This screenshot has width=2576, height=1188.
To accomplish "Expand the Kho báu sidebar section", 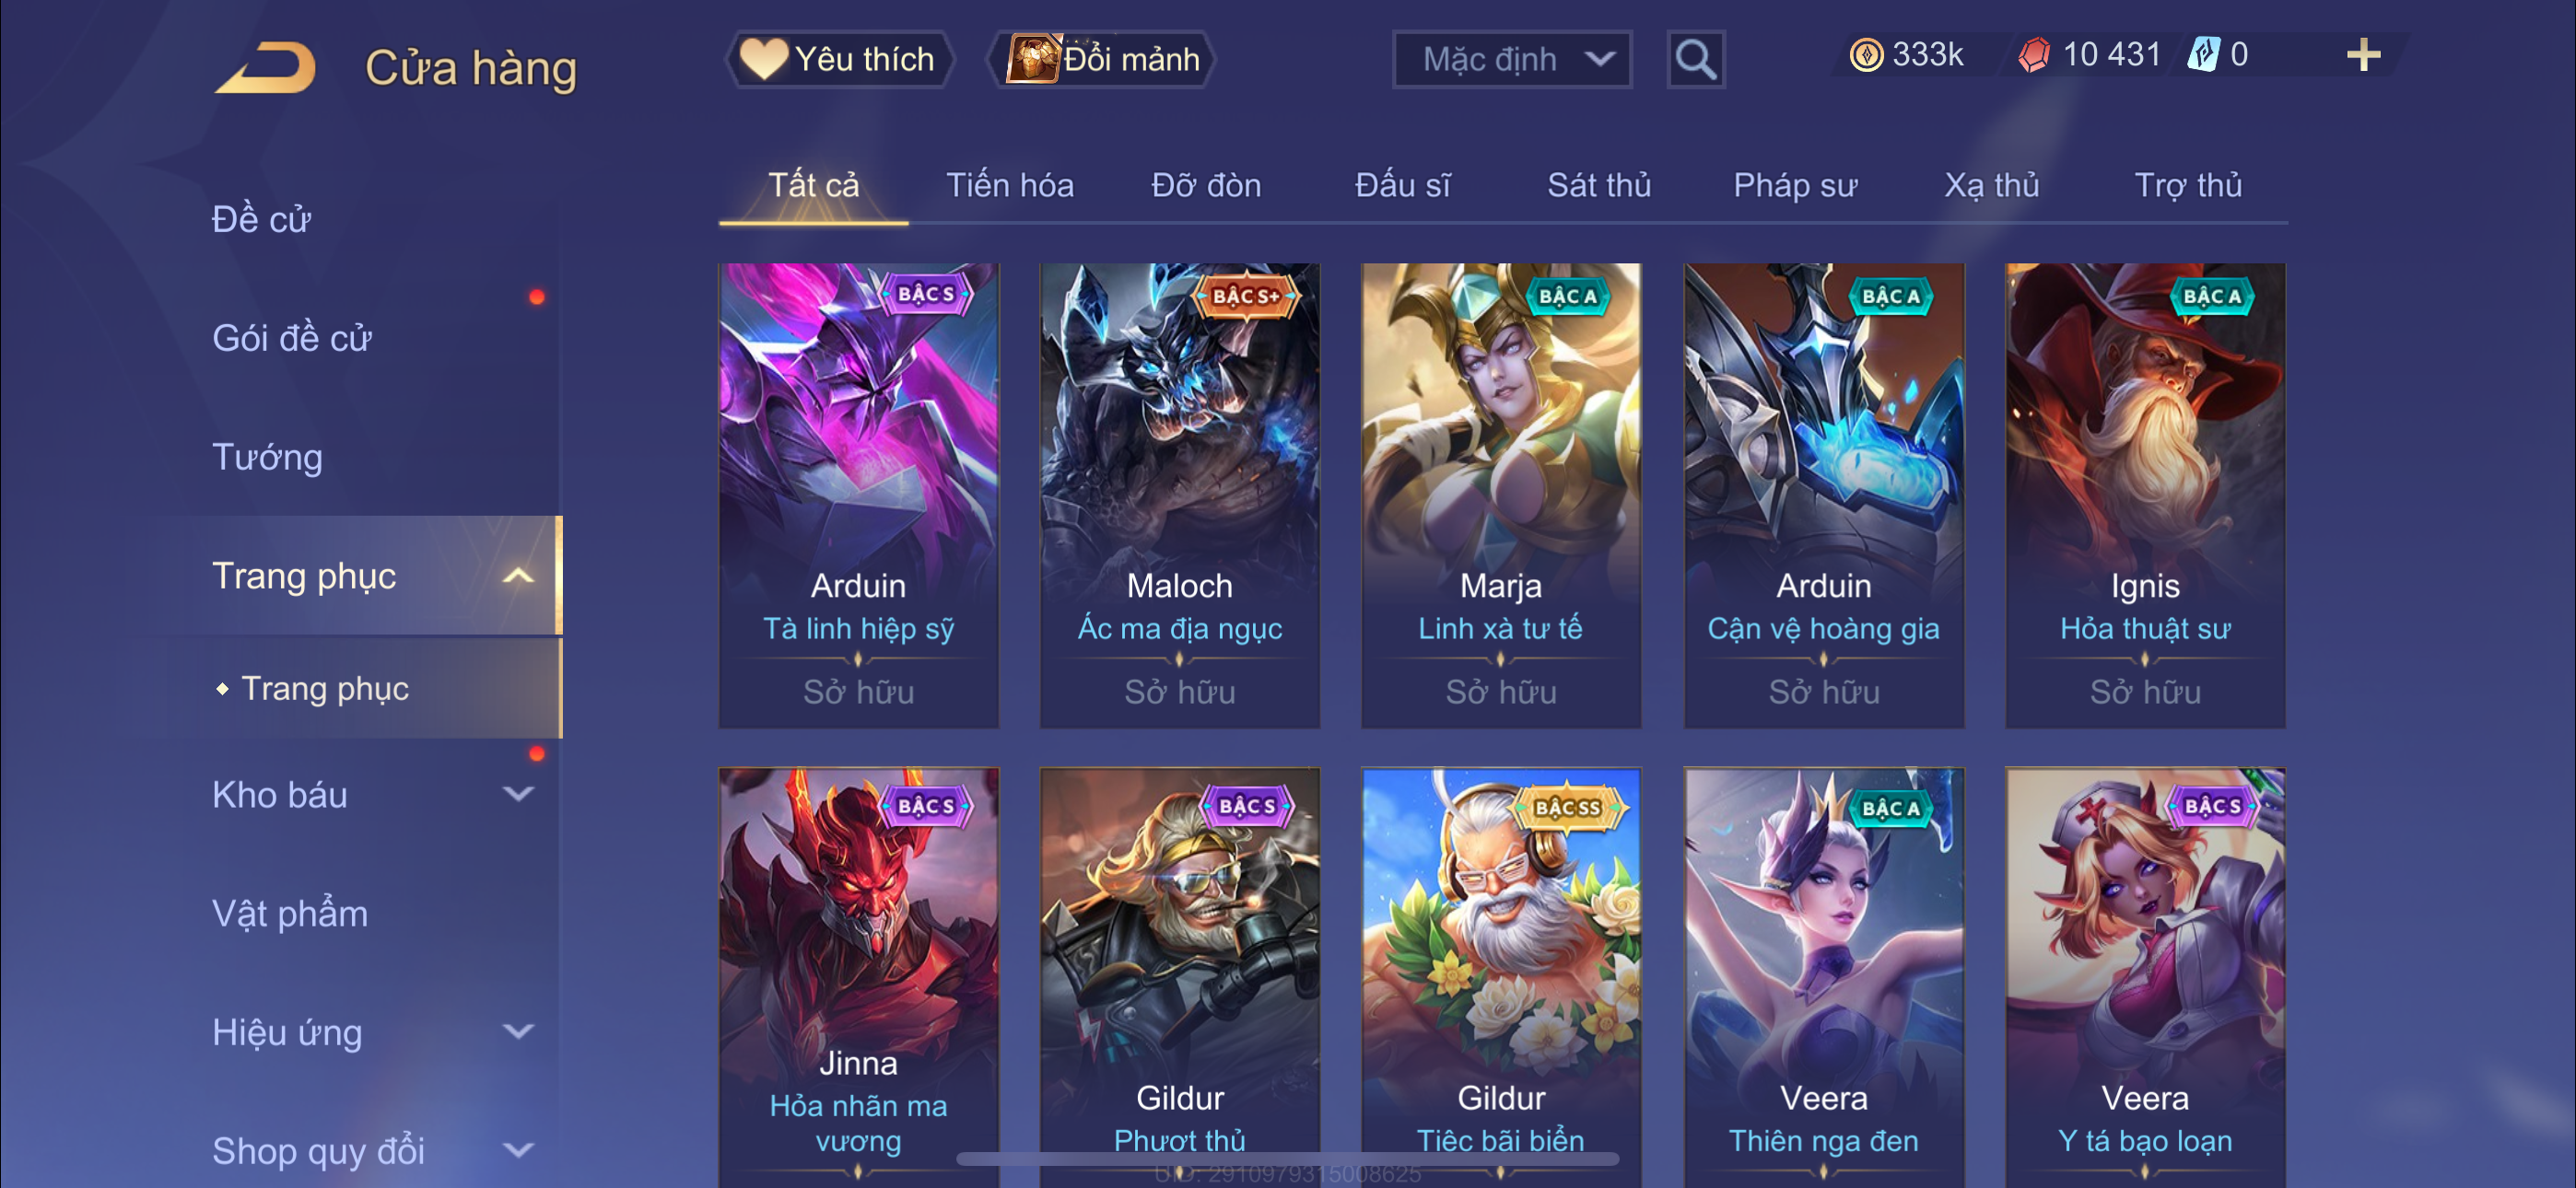I will [x=518, y=795].
